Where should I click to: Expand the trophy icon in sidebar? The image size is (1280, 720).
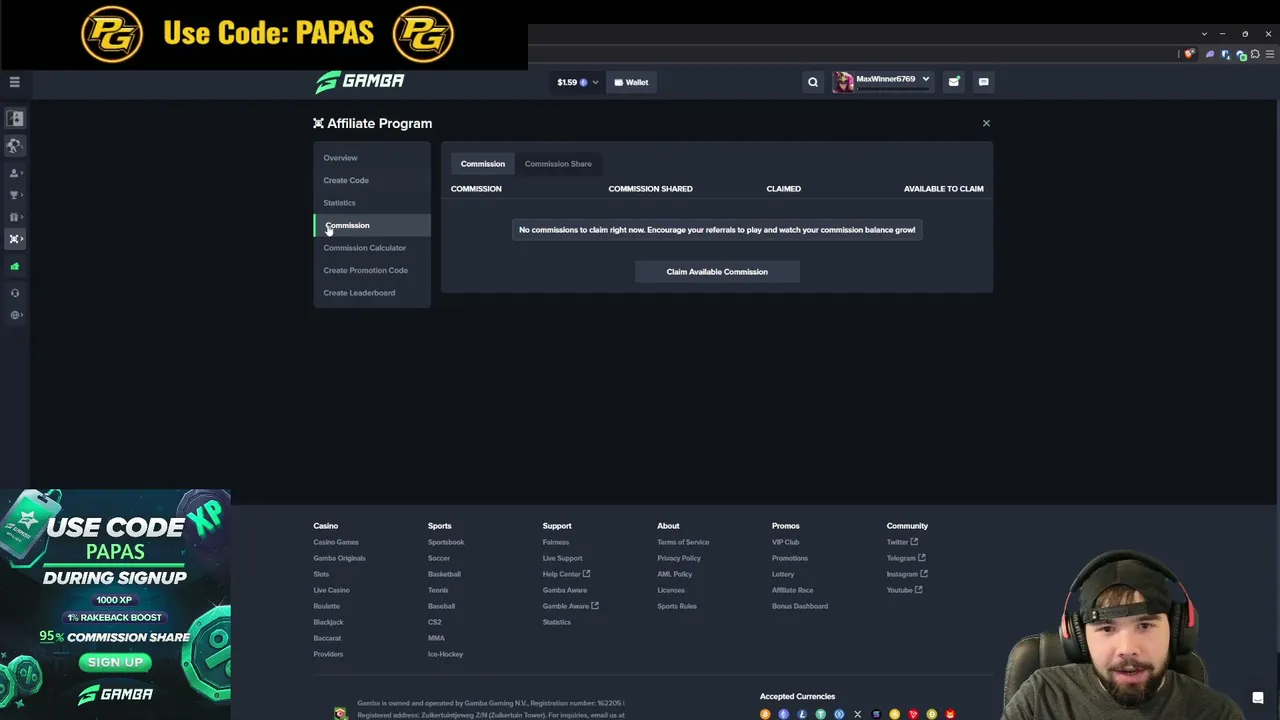tap(15, 195)
